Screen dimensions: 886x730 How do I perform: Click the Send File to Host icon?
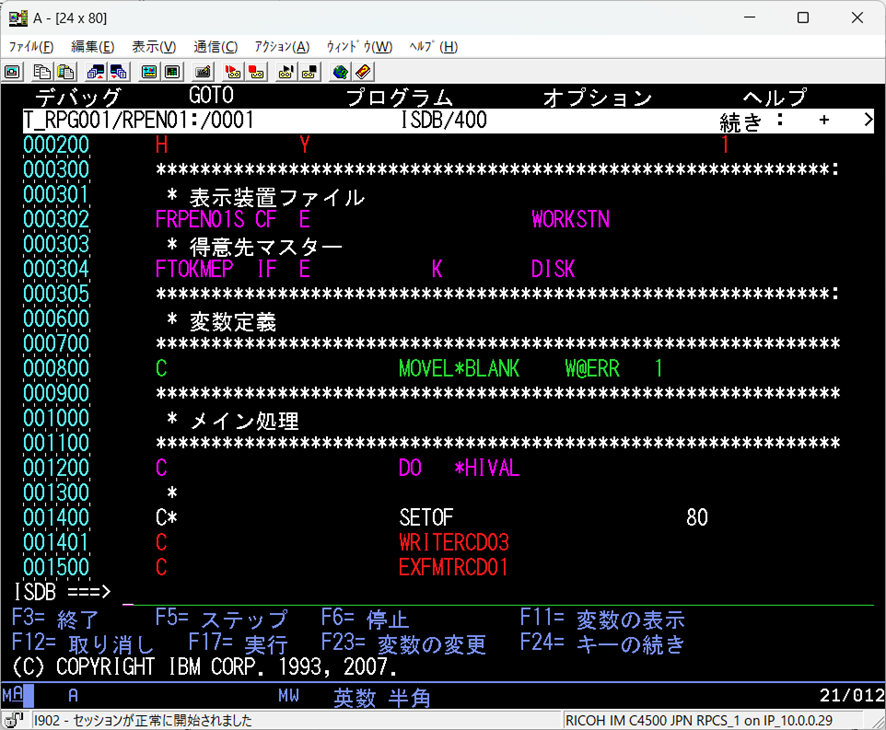pyautogui.click(x=95, y=72)
